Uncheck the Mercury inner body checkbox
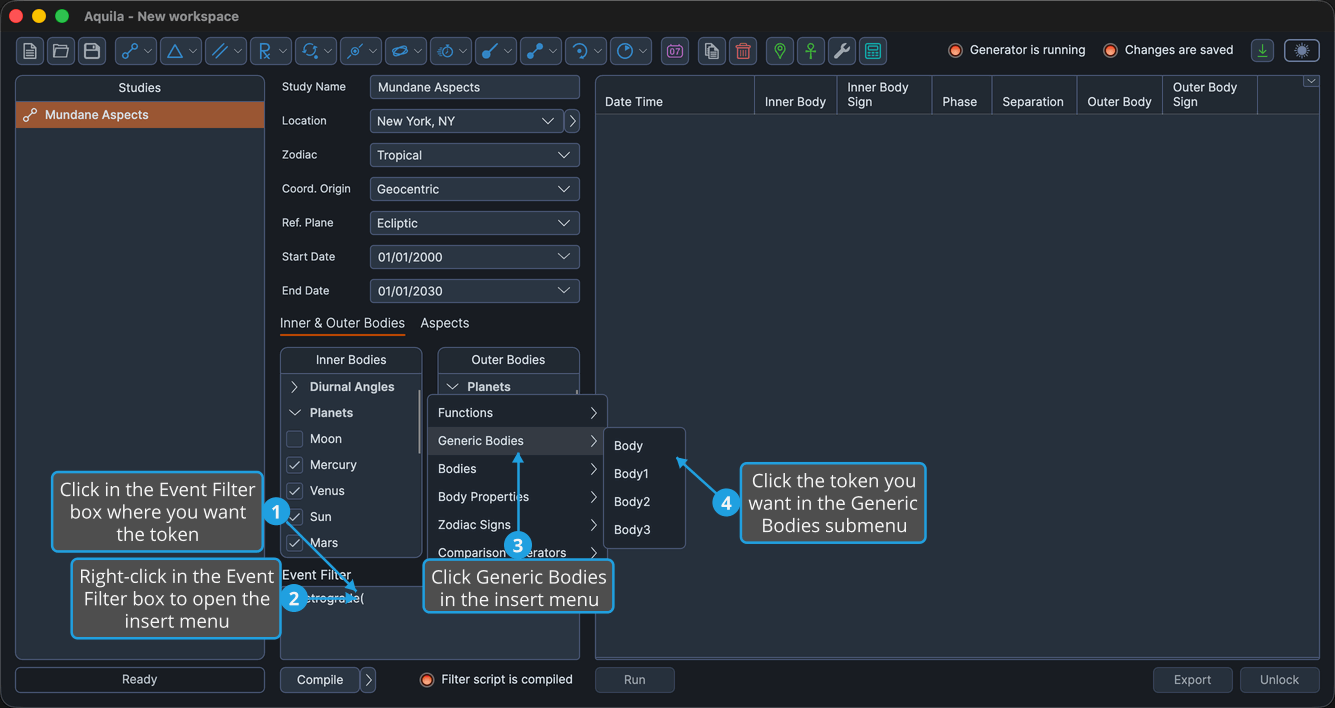 click(x=295, y=465)
